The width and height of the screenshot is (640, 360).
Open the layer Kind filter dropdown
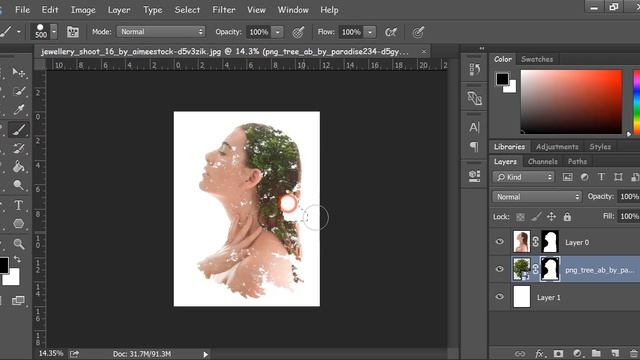point(524,177)
